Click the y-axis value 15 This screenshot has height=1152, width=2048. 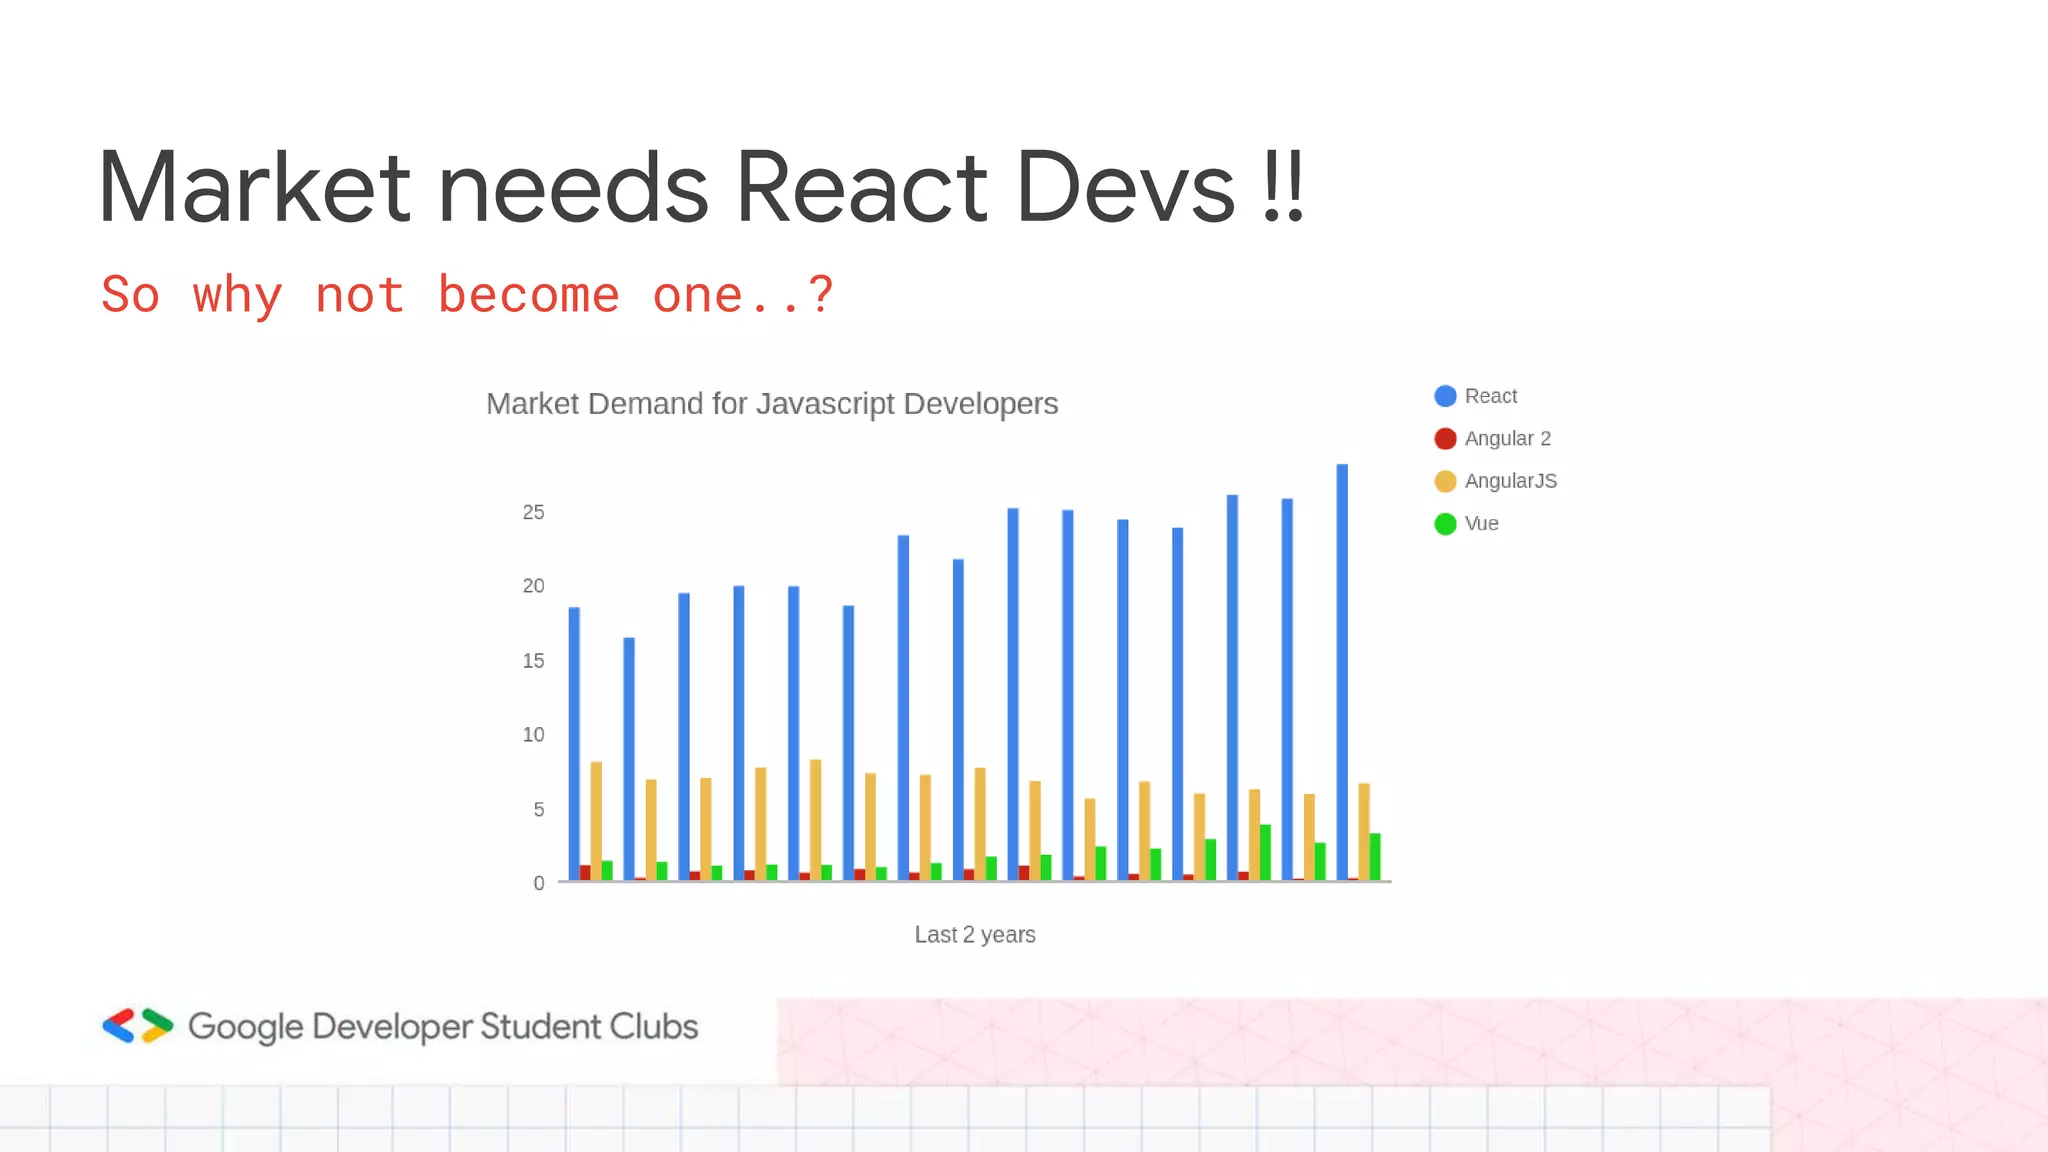[534, 661]
